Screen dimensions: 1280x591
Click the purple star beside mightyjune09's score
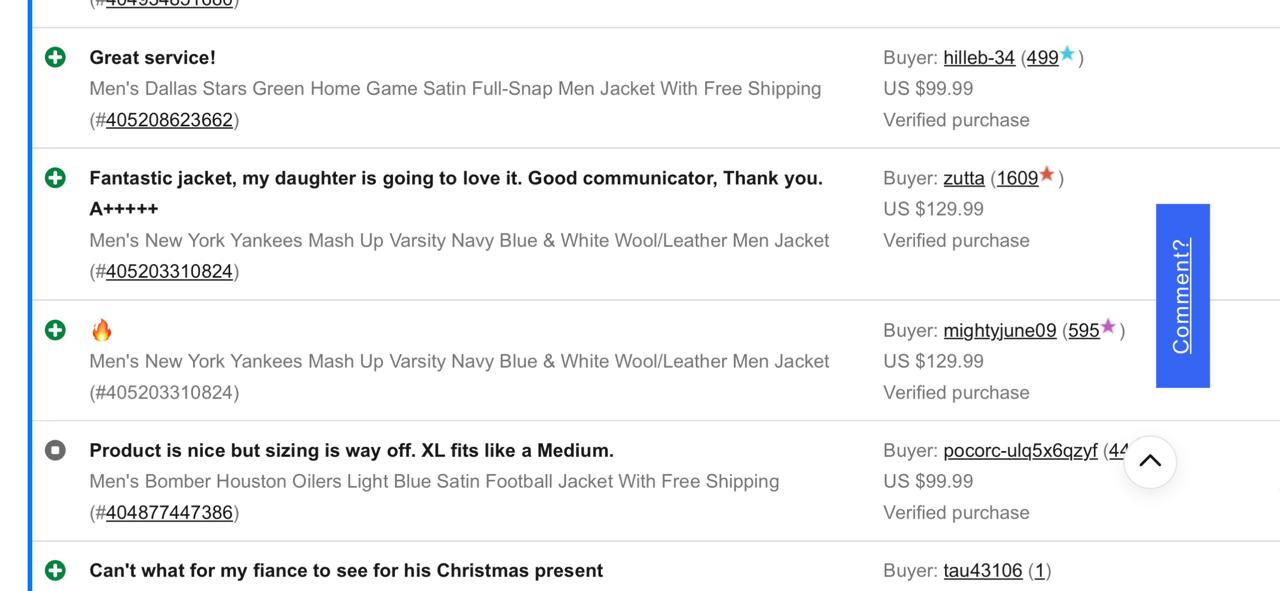1108,328
